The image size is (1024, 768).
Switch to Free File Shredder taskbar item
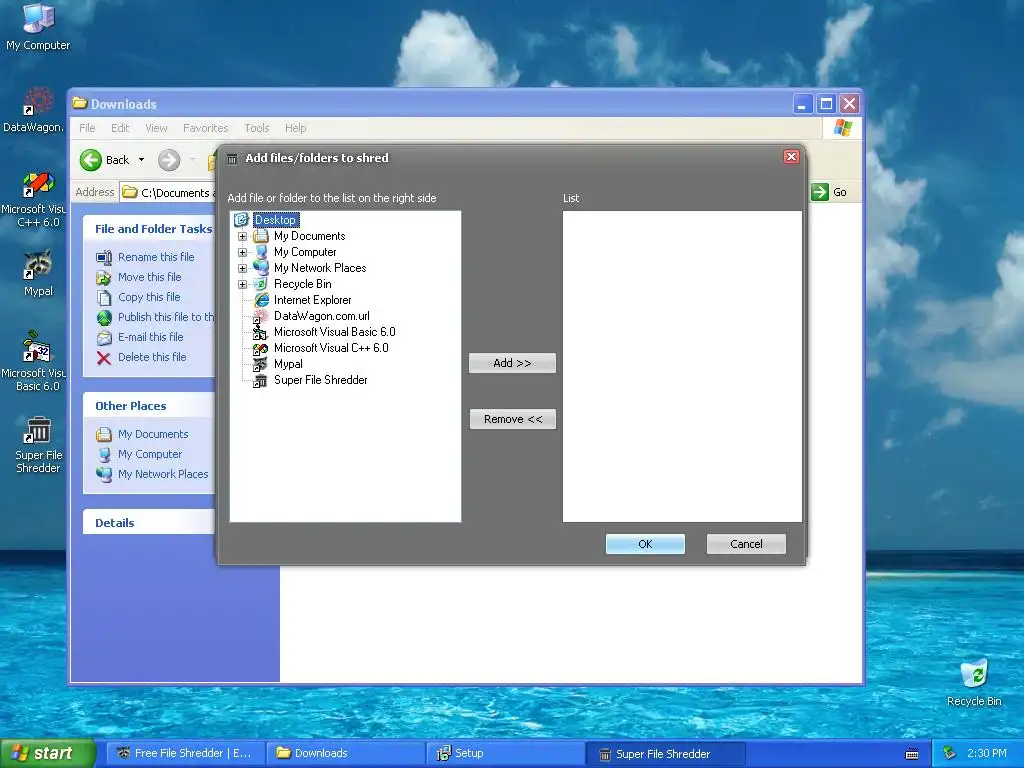pyautogui.click(x=184, y=754)
